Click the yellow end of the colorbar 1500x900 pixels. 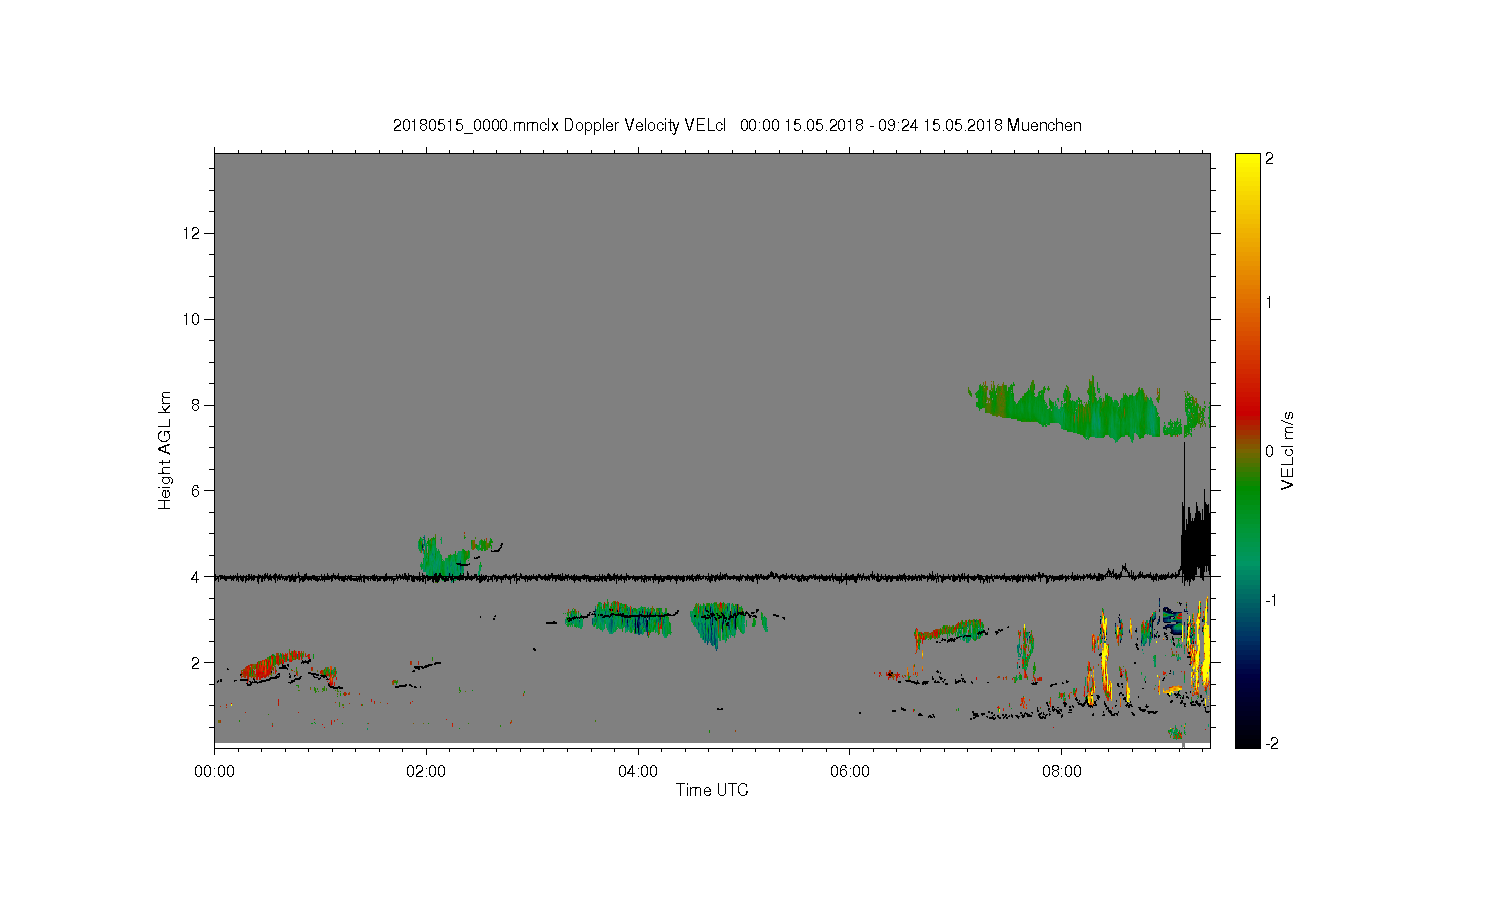coord(1247,170)
